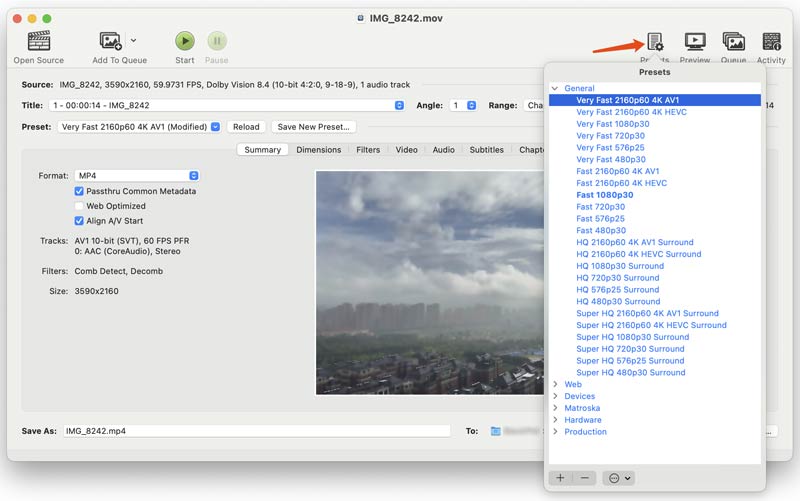Select the Fast 720p30 preset
Screen dimensions: 800x501
pos(601,207)
